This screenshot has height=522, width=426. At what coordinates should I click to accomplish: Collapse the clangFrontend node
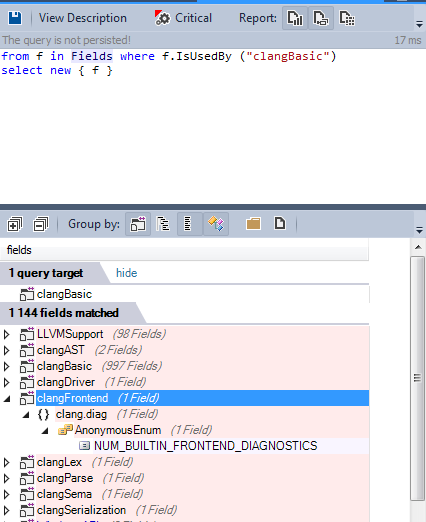tap(7, 399)
